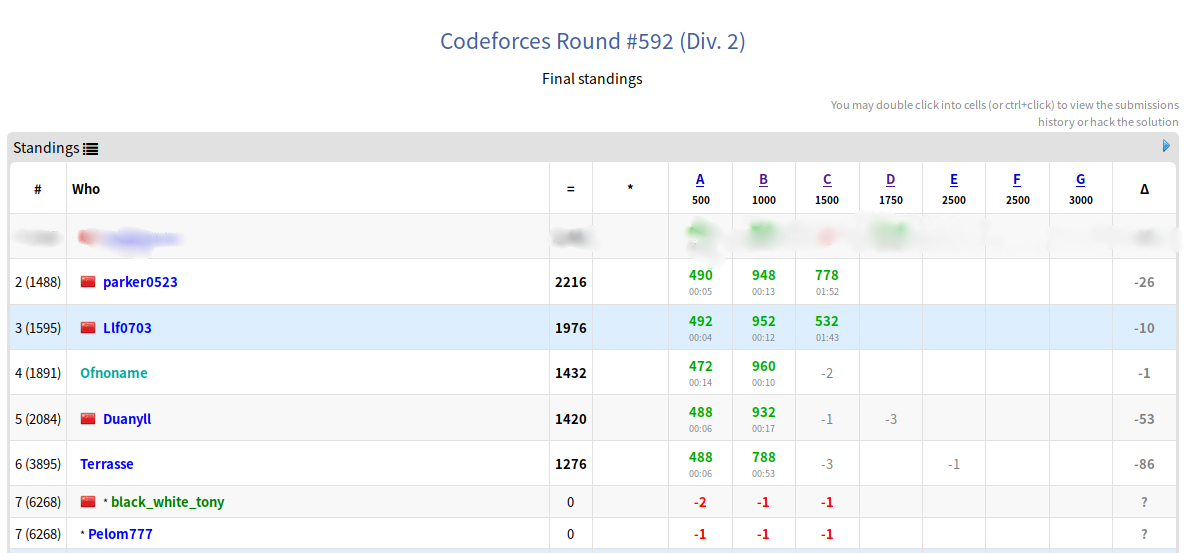Screen dimensions: 1188x553
Task: Click Ofnoname's problem C cell -2
Action: (827, 373)
